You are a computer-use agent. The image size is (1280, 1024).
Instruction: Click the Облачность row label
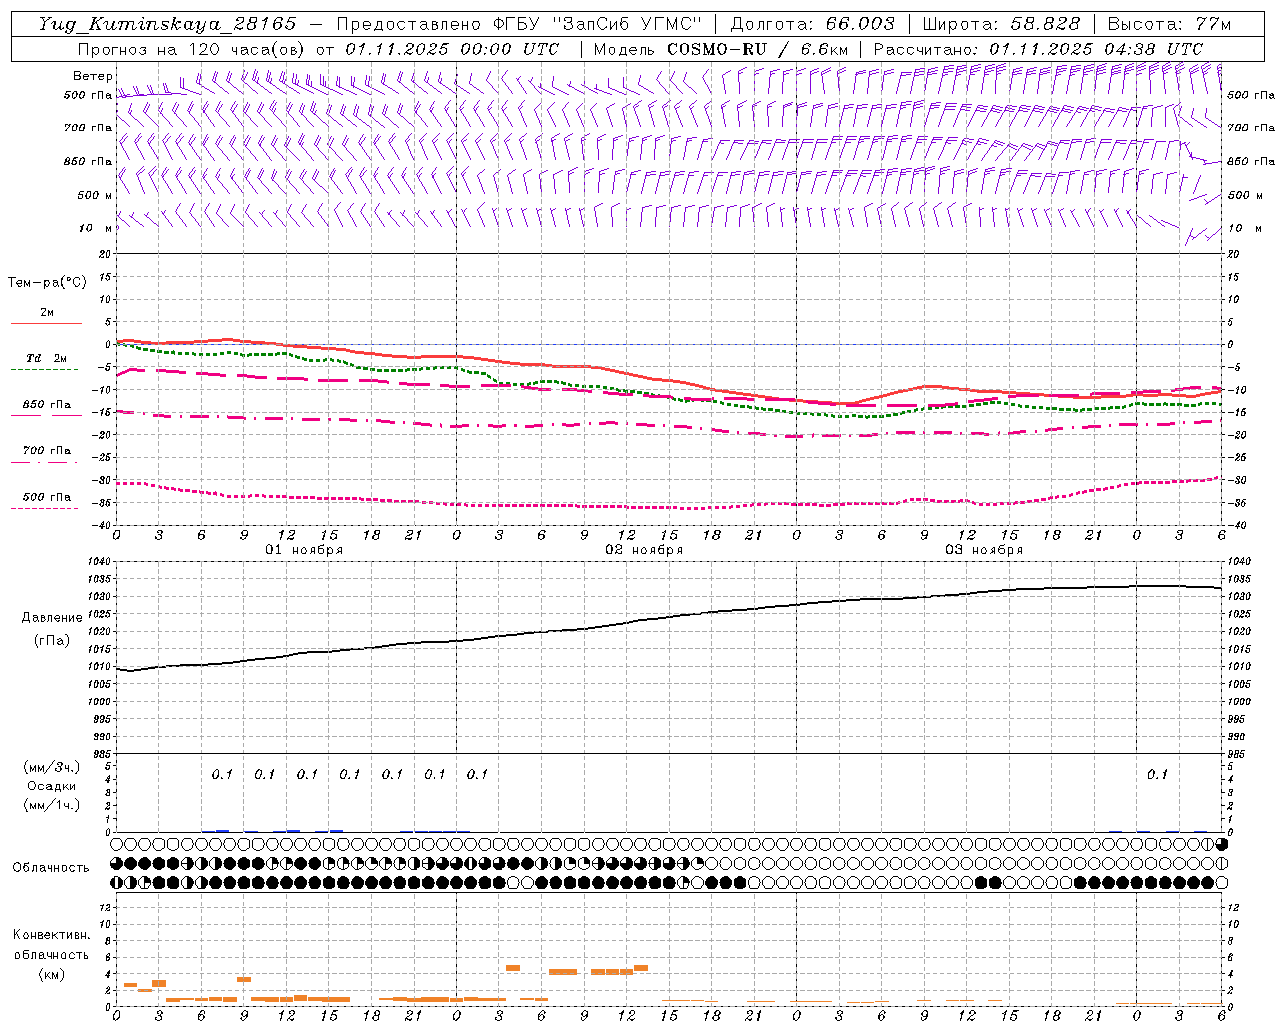pyautogui.click(x=51, y=867)
